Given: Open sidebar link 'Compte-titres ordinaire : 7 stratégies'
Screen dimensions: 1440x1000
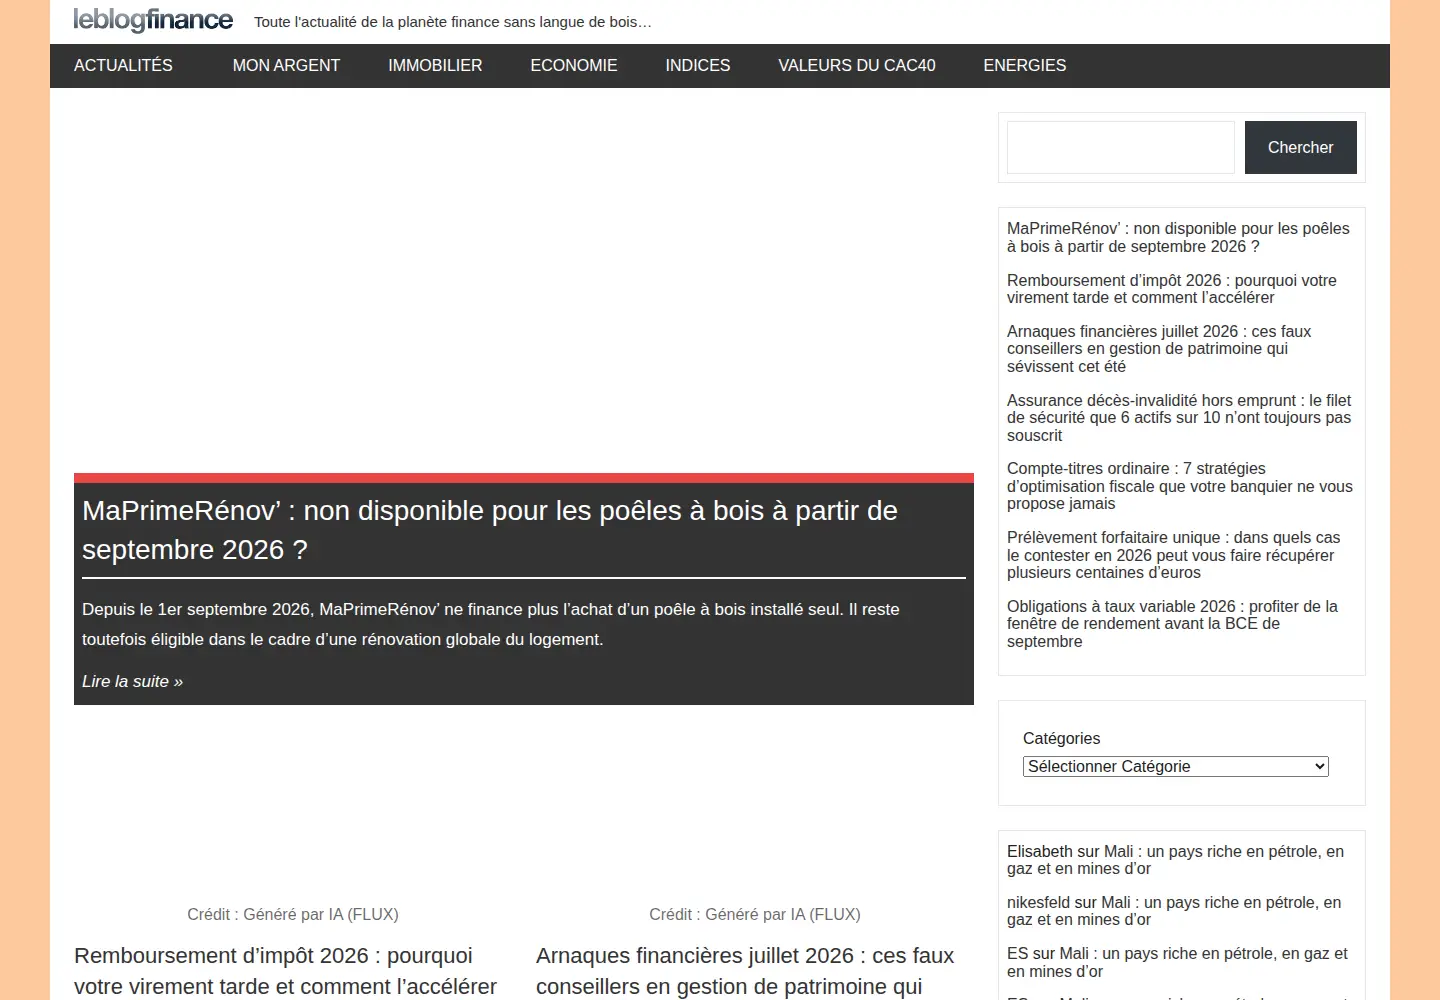Looking at the screenshot, I should click(x=1180, y=486).
